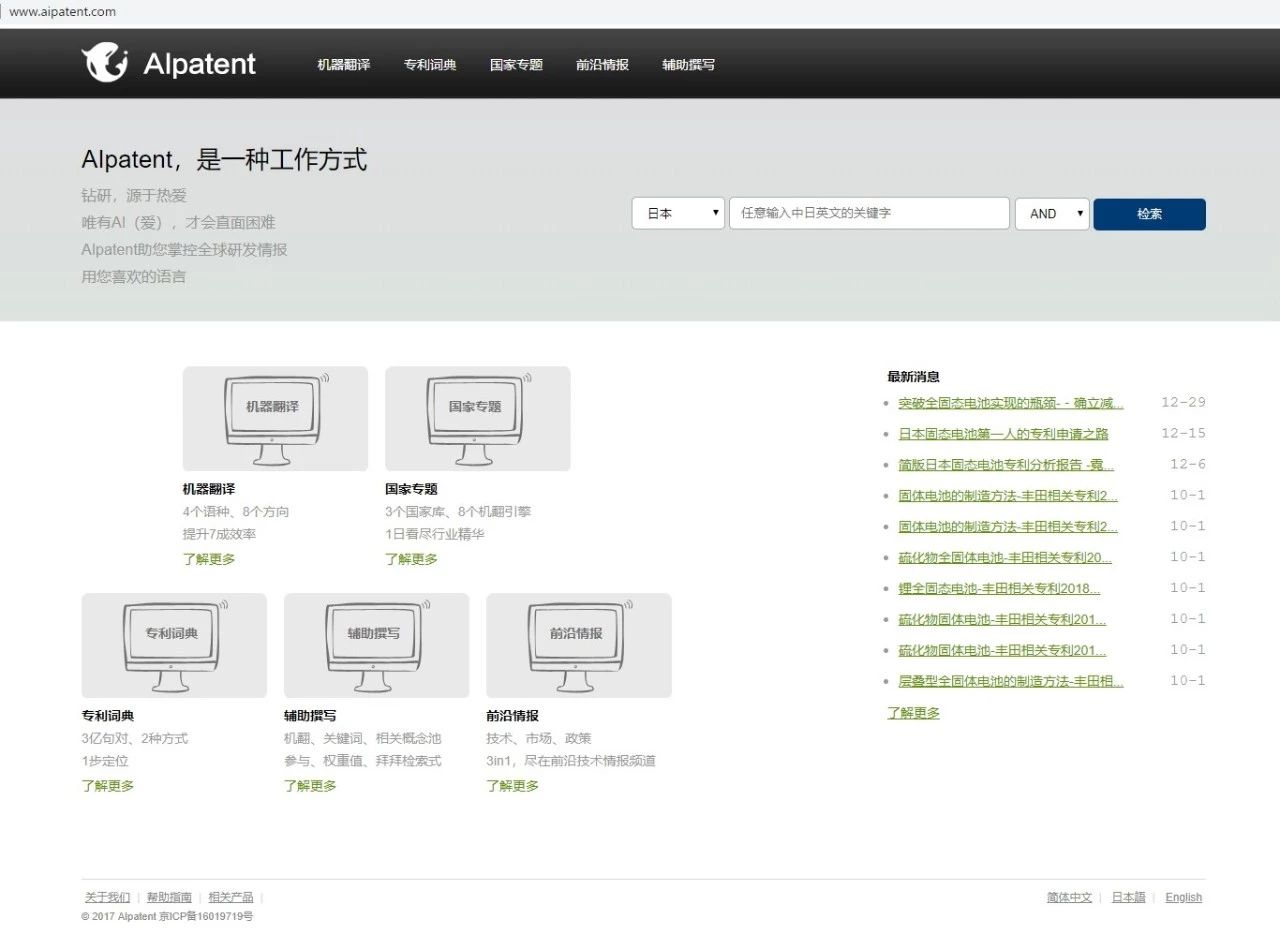
Task: Click the 前沿情报 card heading text
Action: 512,716
